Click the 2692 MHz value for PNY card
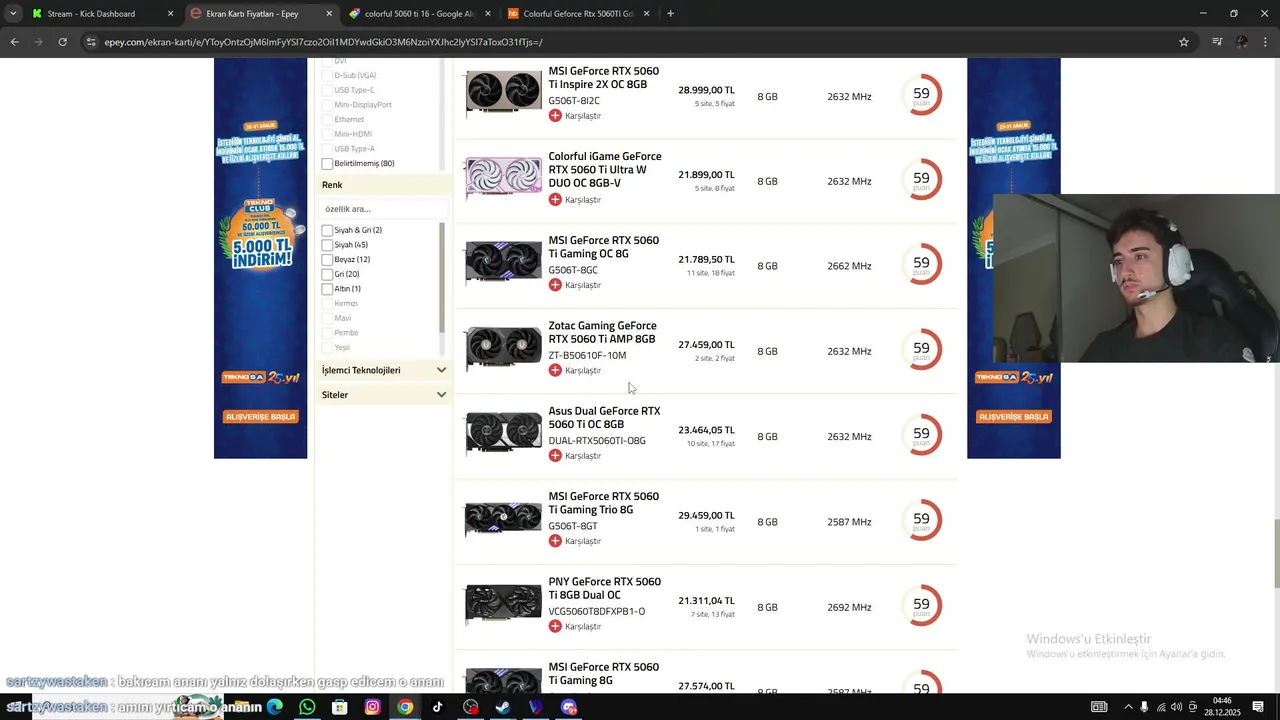 849,607
